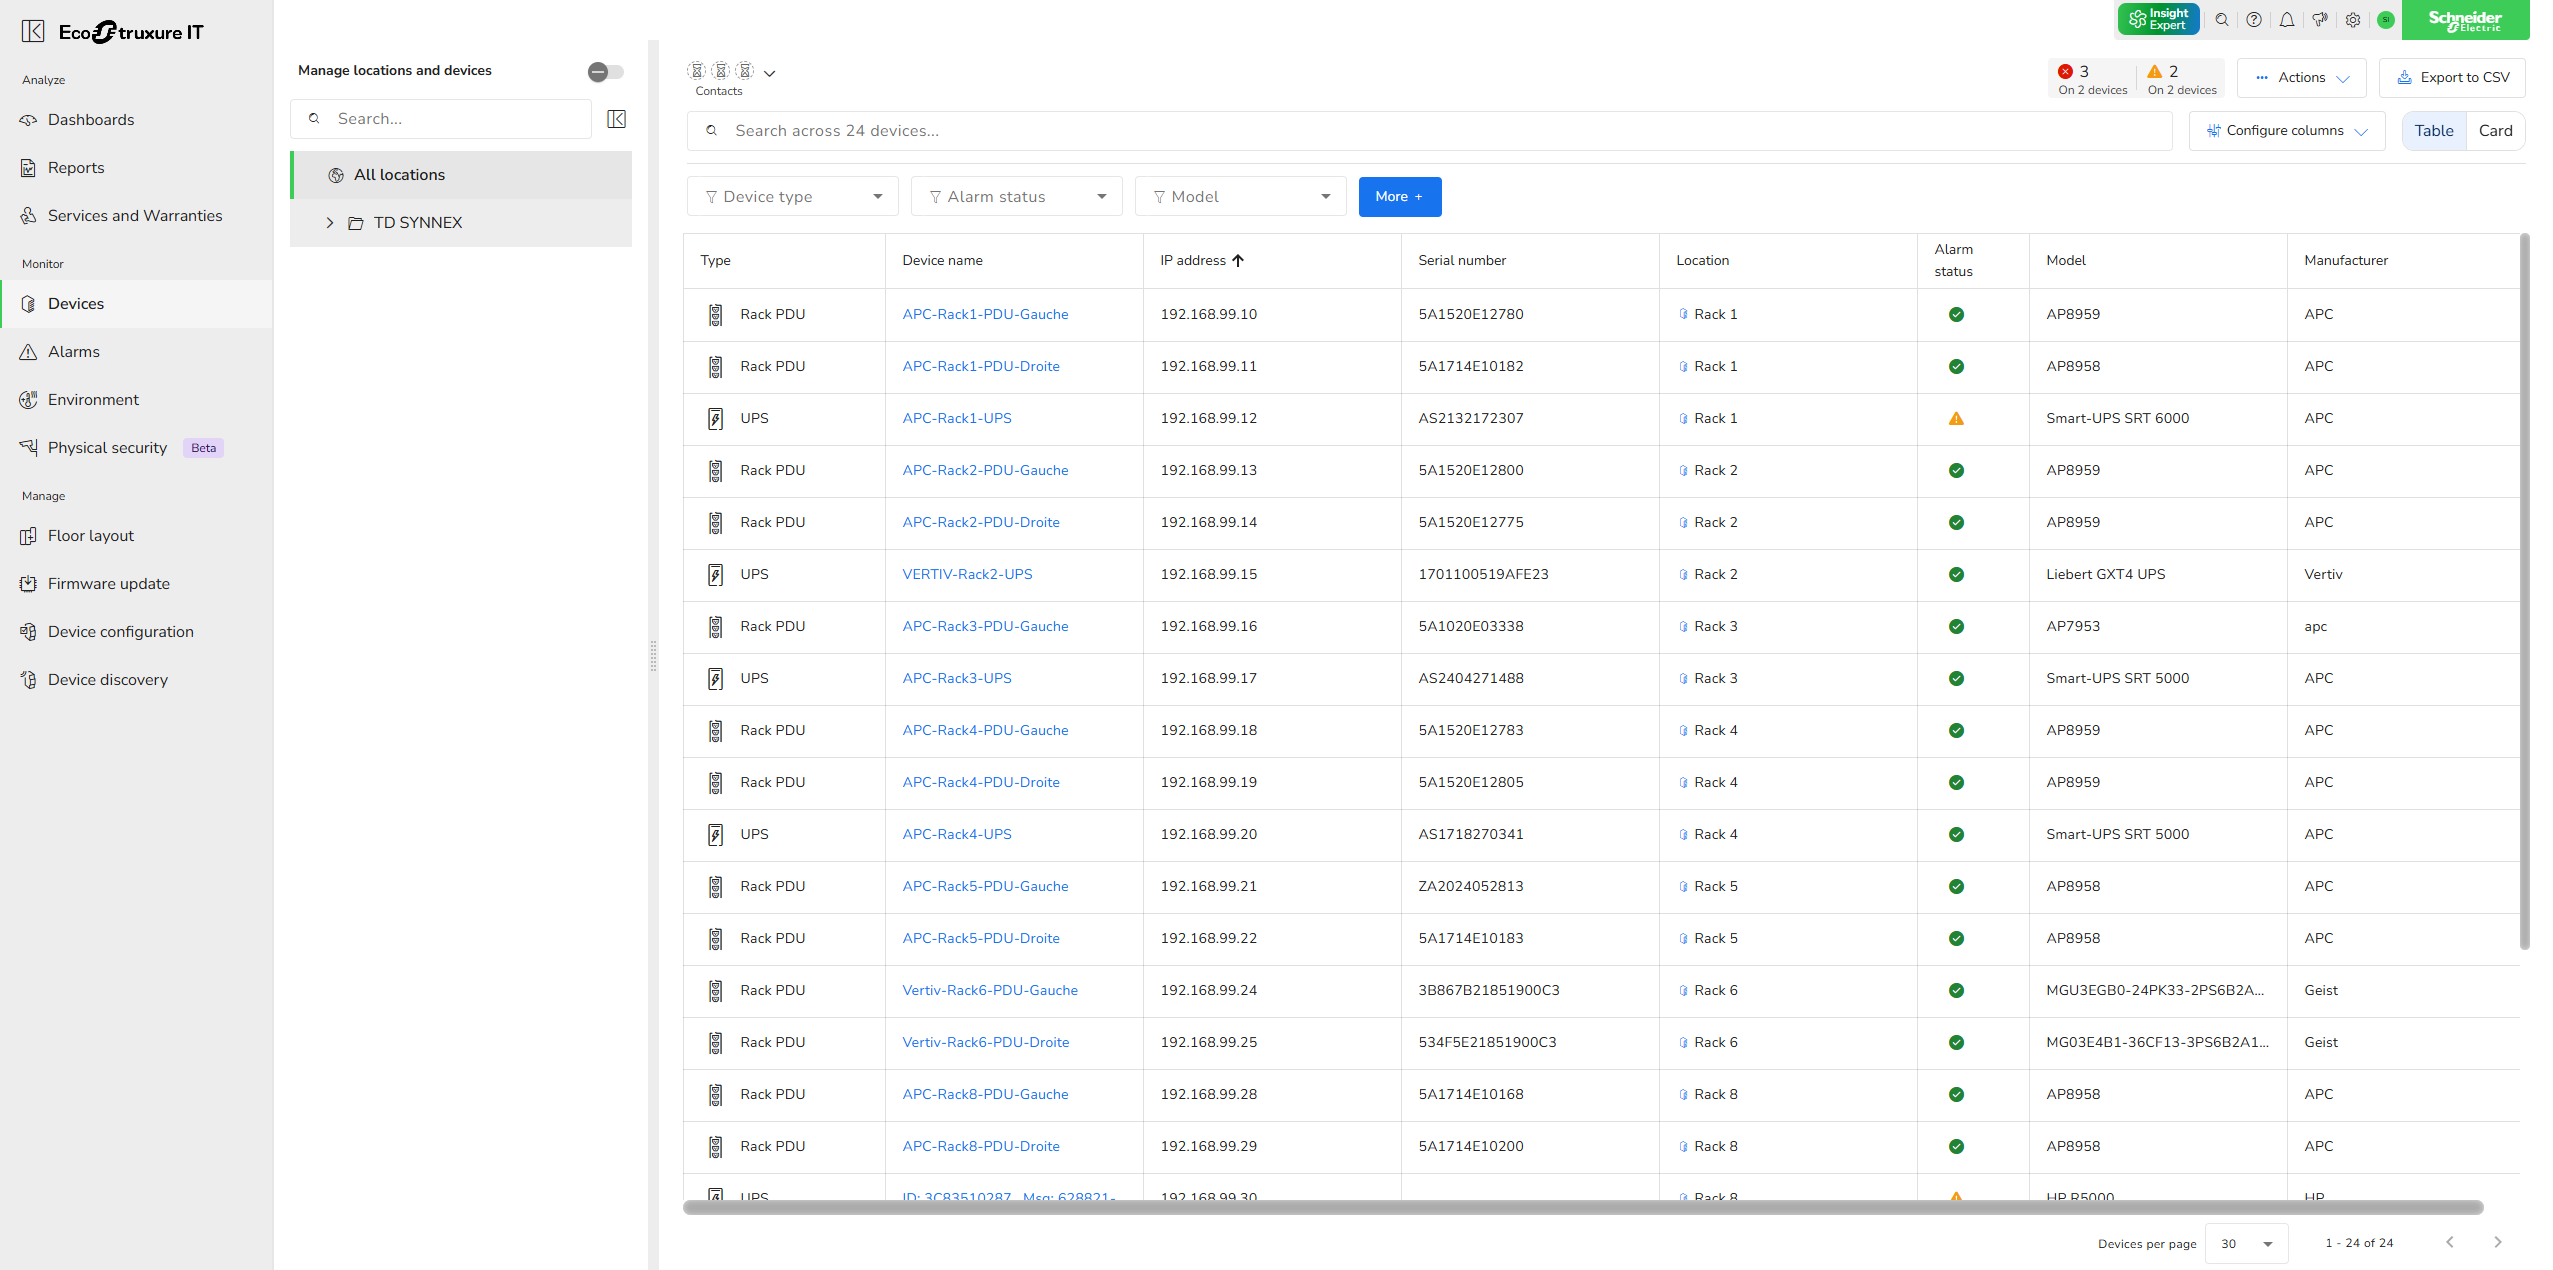The width and height of the screenshot is (2553, 1270).
Task: Switch to Card view
Action: pos(2494,131)
